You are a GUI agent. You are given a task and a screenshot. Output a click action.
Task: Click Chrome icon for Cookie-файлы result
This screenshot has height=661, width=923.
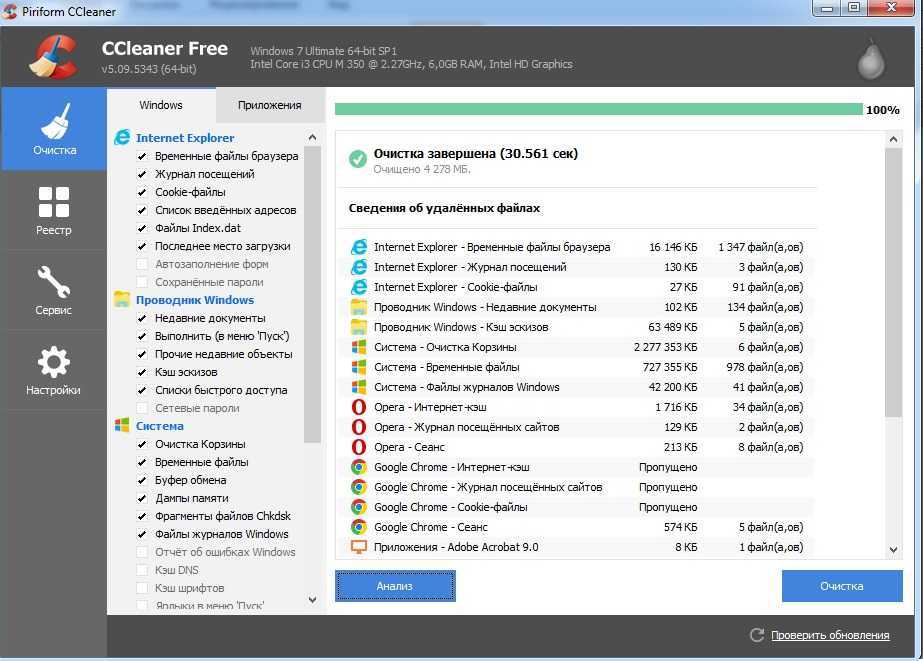click(358, 507)
